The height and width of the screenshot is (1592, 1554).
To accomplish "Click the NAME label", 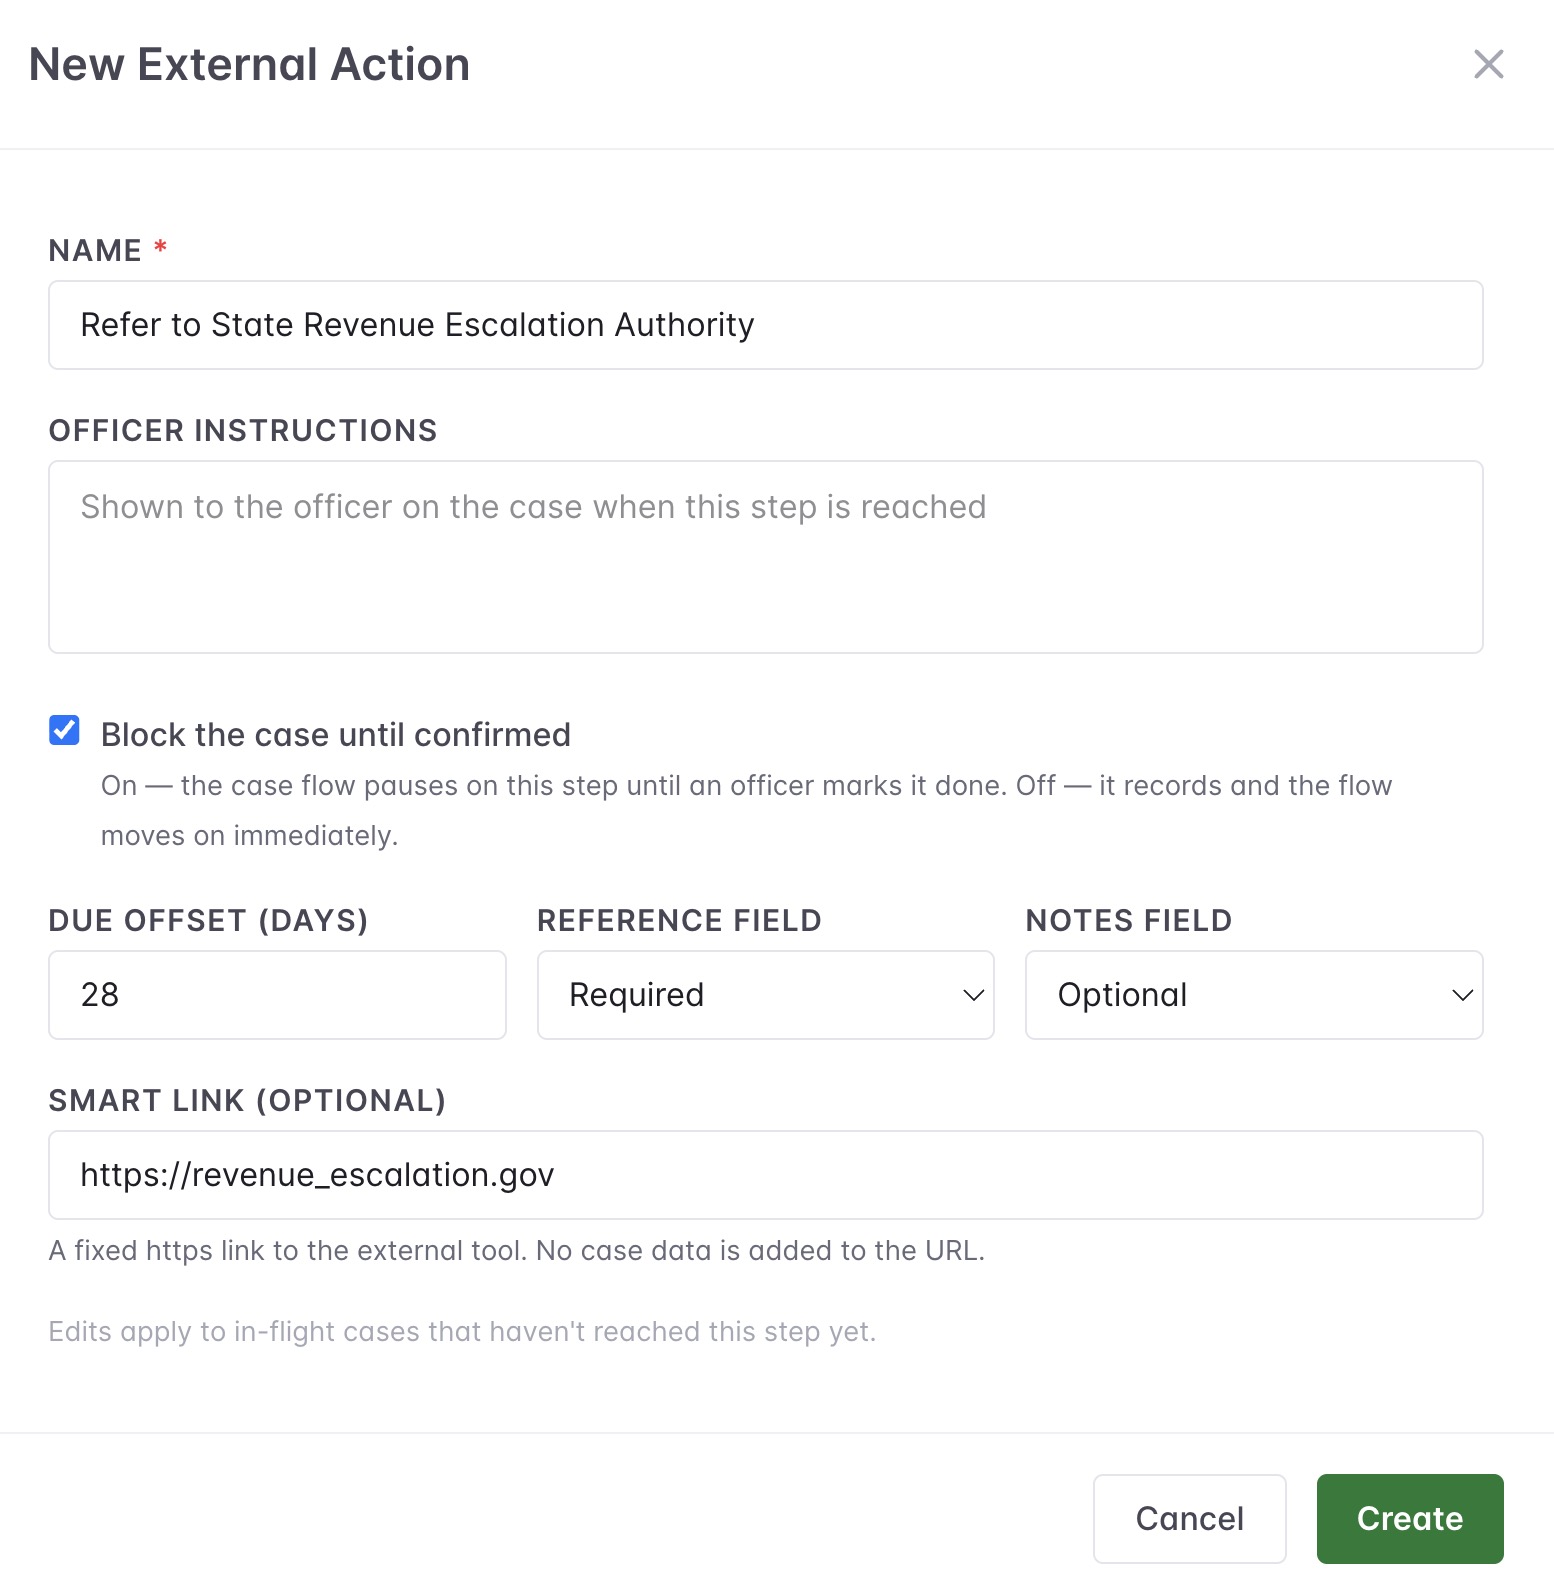I will [95, 251].
